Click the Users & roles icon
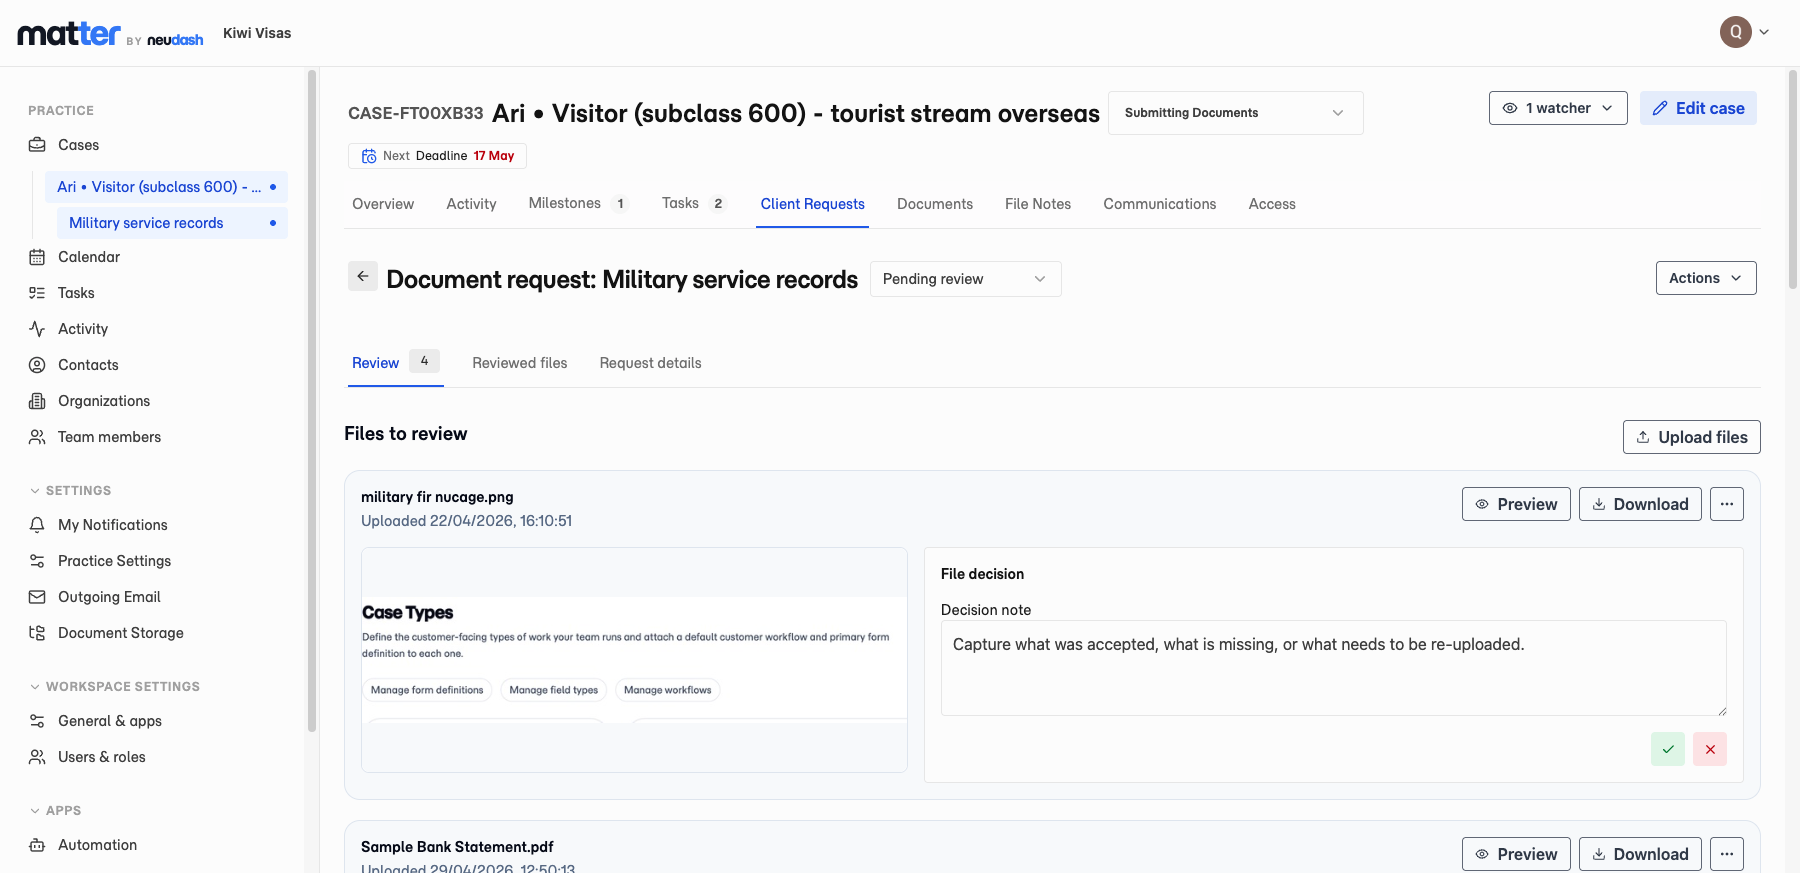 coord(37,757)
